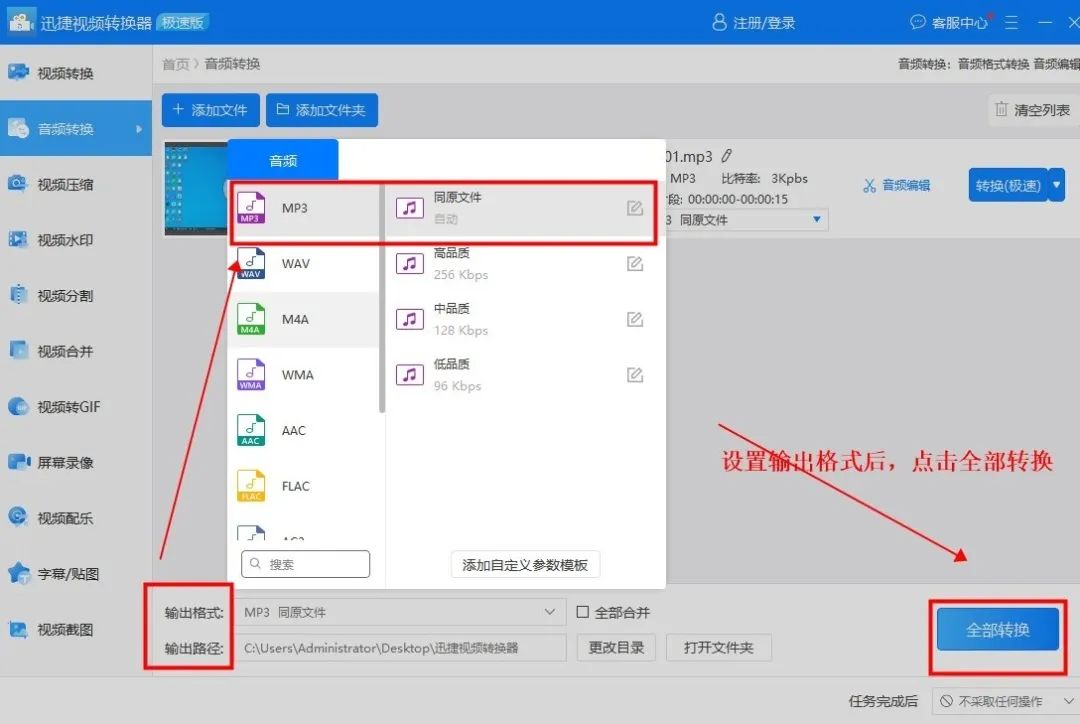This screenshot has height=724, width=1080.
Task: Click the format search field
Action: [x=305, y=564]
